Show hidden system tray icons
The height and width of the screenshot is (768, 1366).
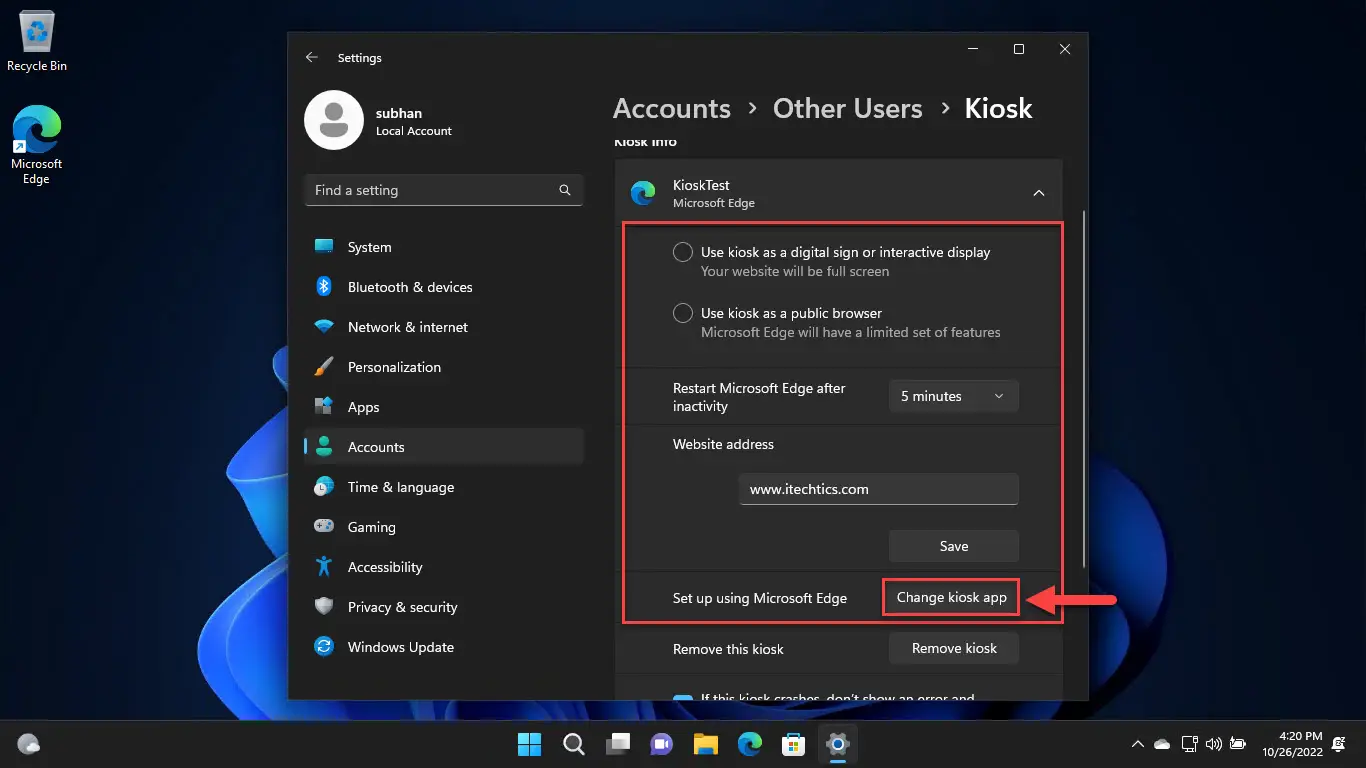pyautogui.click(x=1137, y=744)
